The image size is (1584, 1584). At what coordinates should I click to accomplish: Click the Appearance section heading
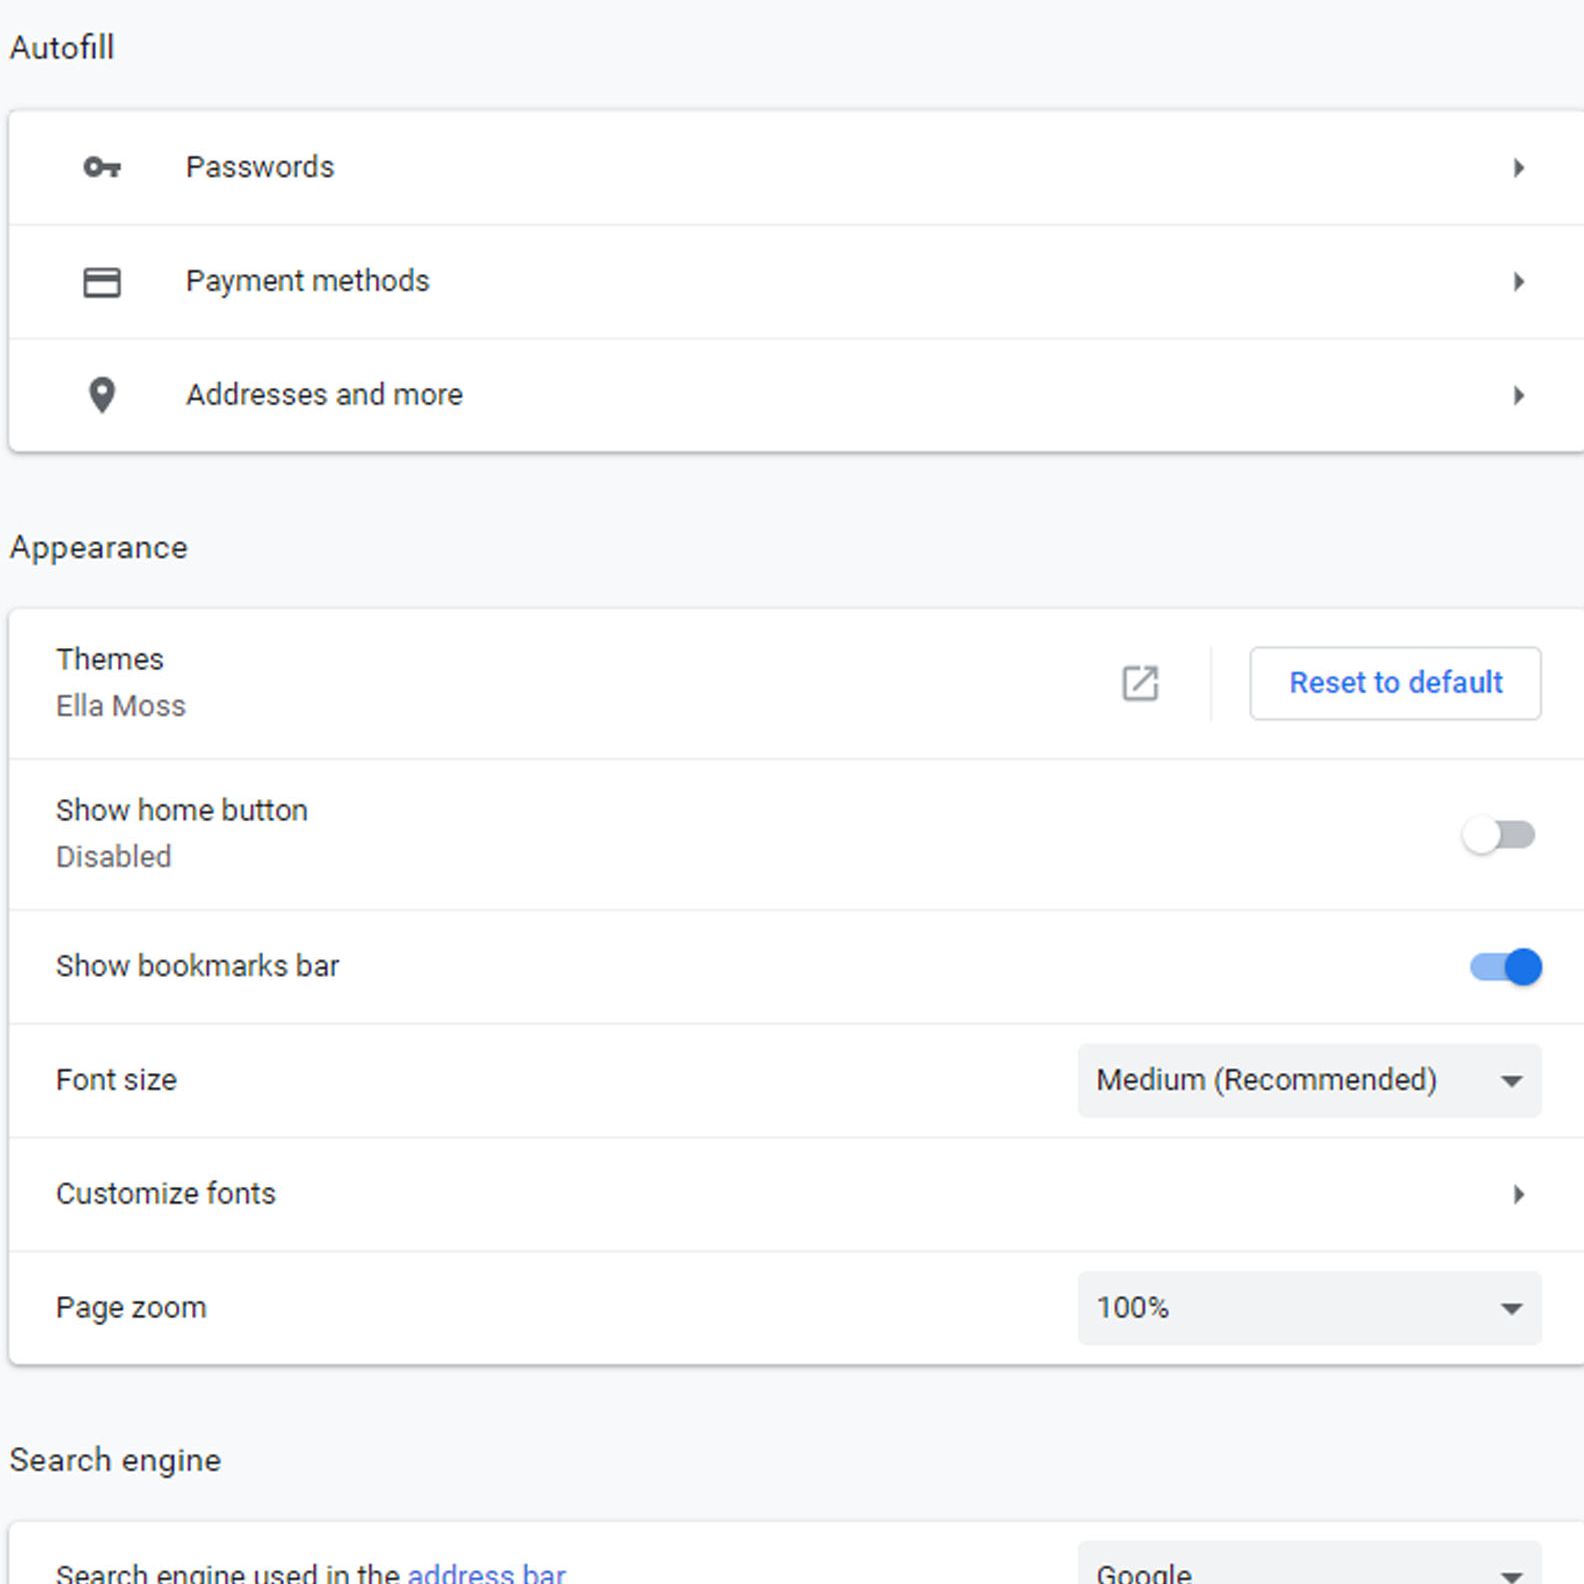[98, 548]
